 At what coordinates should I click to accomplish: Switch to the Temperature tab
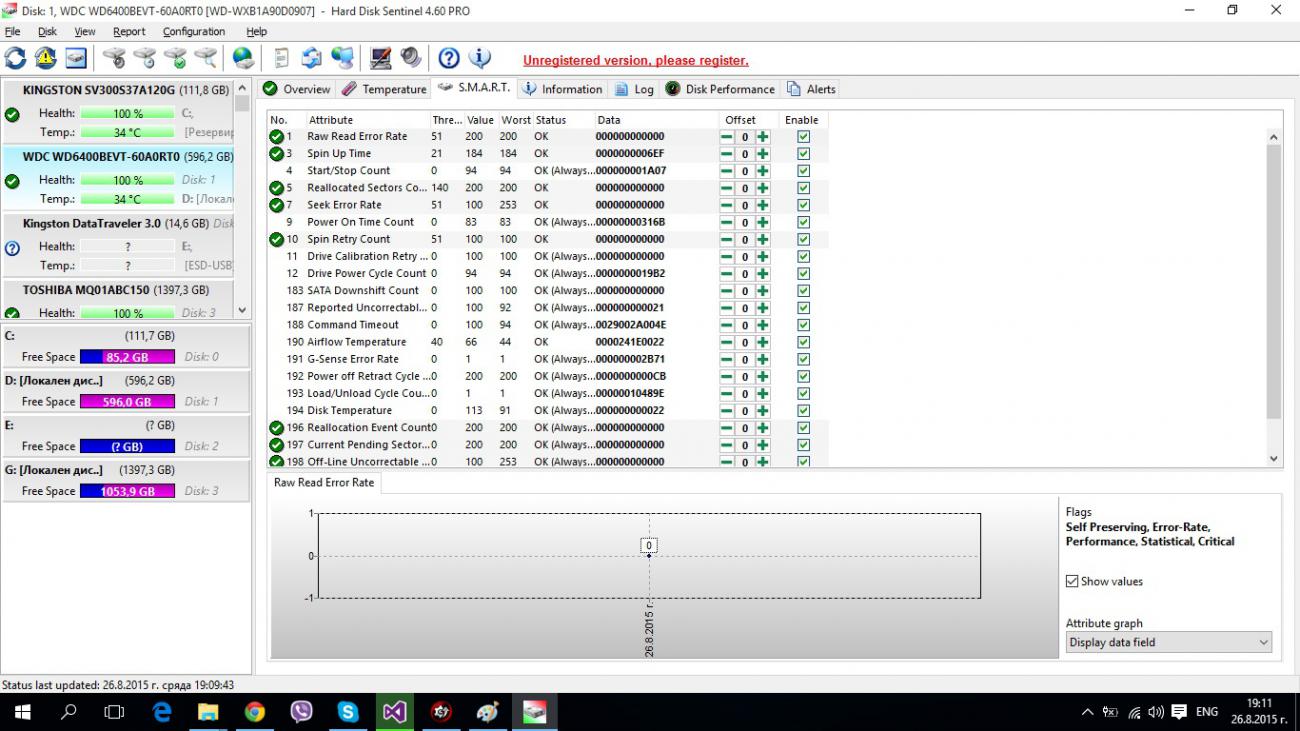tap(384, 89)
